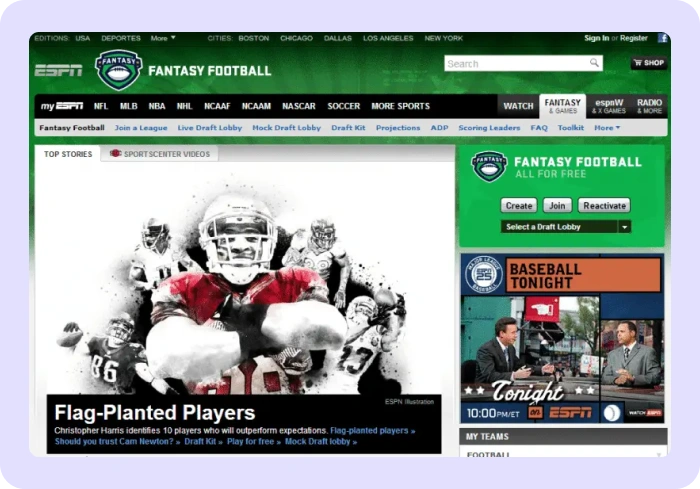
Task: Click the Draft Kit » story link
Action: tap(204, 441)
